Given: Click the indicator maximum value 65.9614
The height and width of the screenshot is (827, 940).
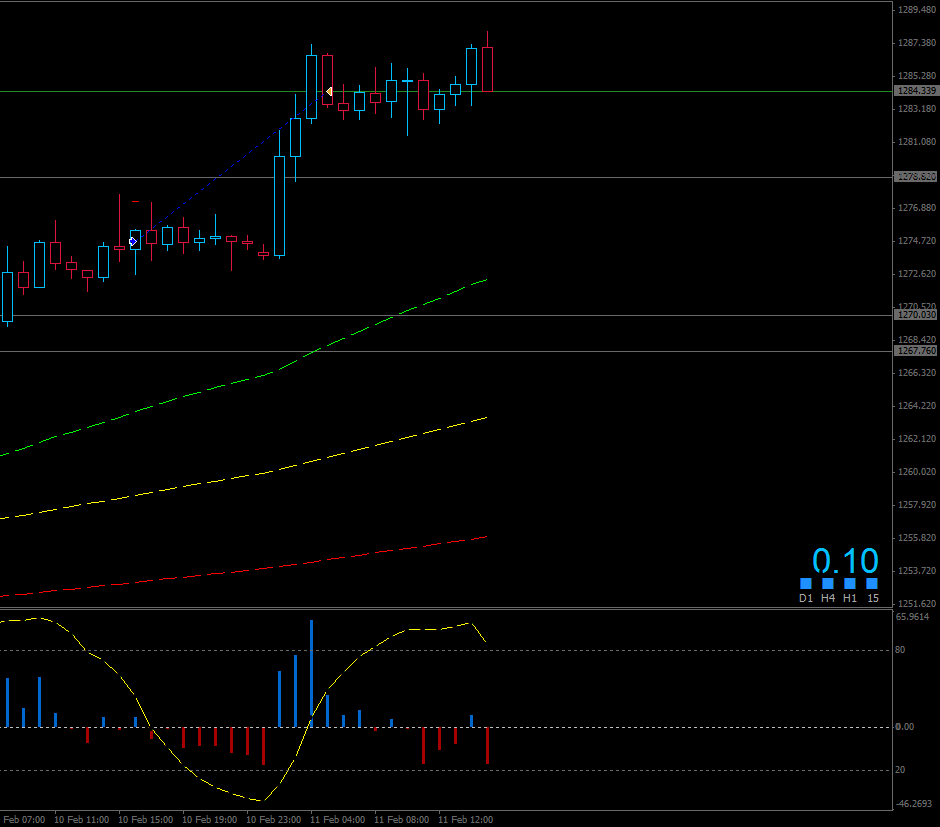Looking at the screenshot, I should click(x=912, y=617).
